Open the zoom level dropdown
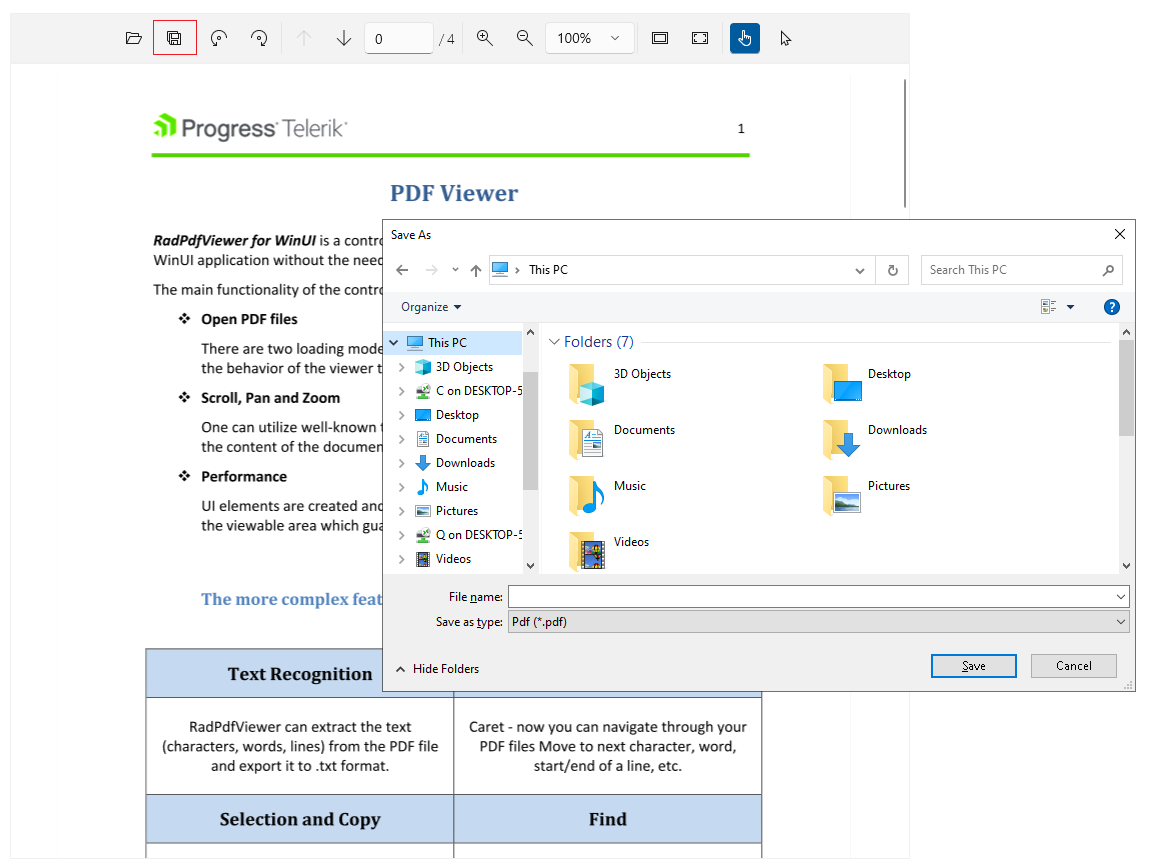This screenshot has height=866, width=1156. click(614, 38)
